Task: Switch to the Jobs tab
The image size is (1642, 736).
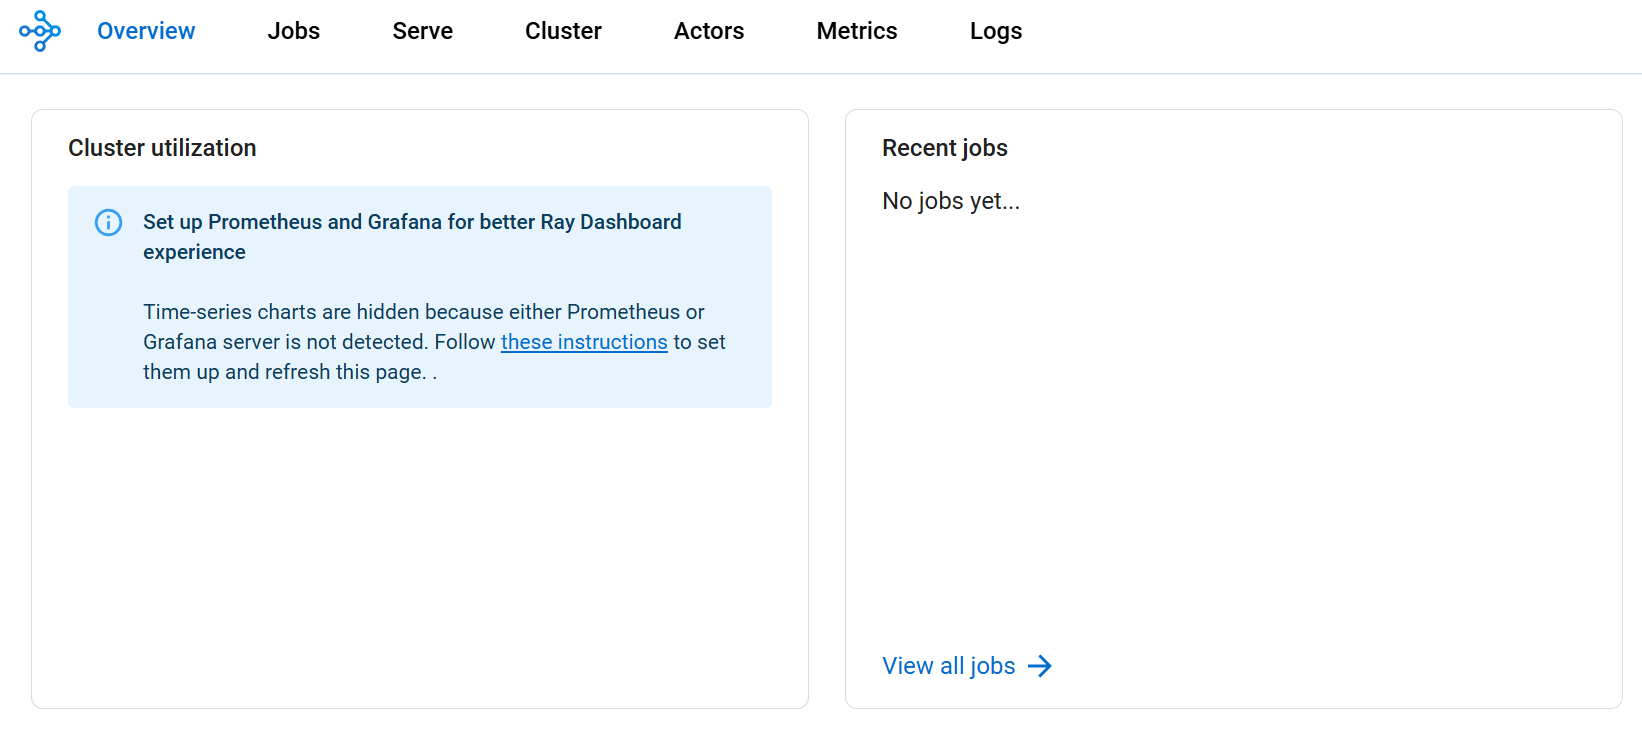Action: pos(293,31)
